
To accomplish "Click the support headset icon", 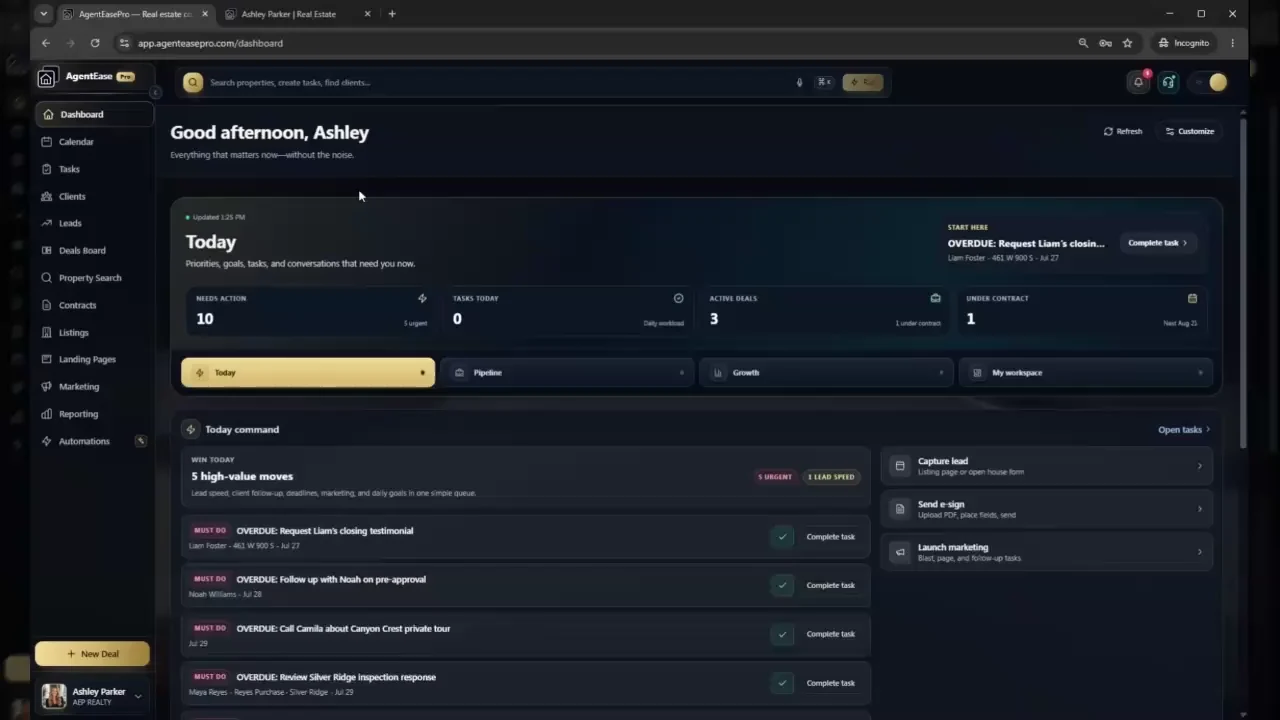I will pyautogui.click(x=1168, y=82).
